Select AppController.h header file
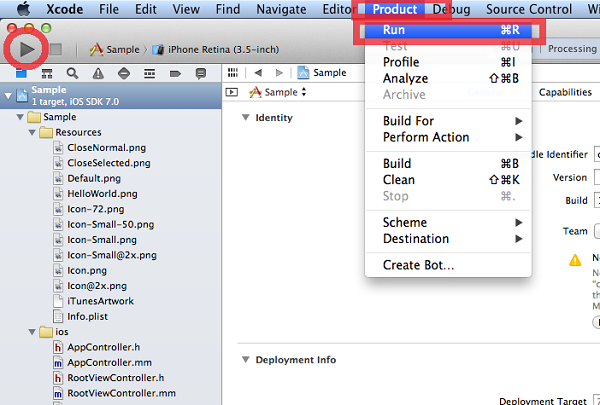600x405 pixels. click(x=103, y=347)
